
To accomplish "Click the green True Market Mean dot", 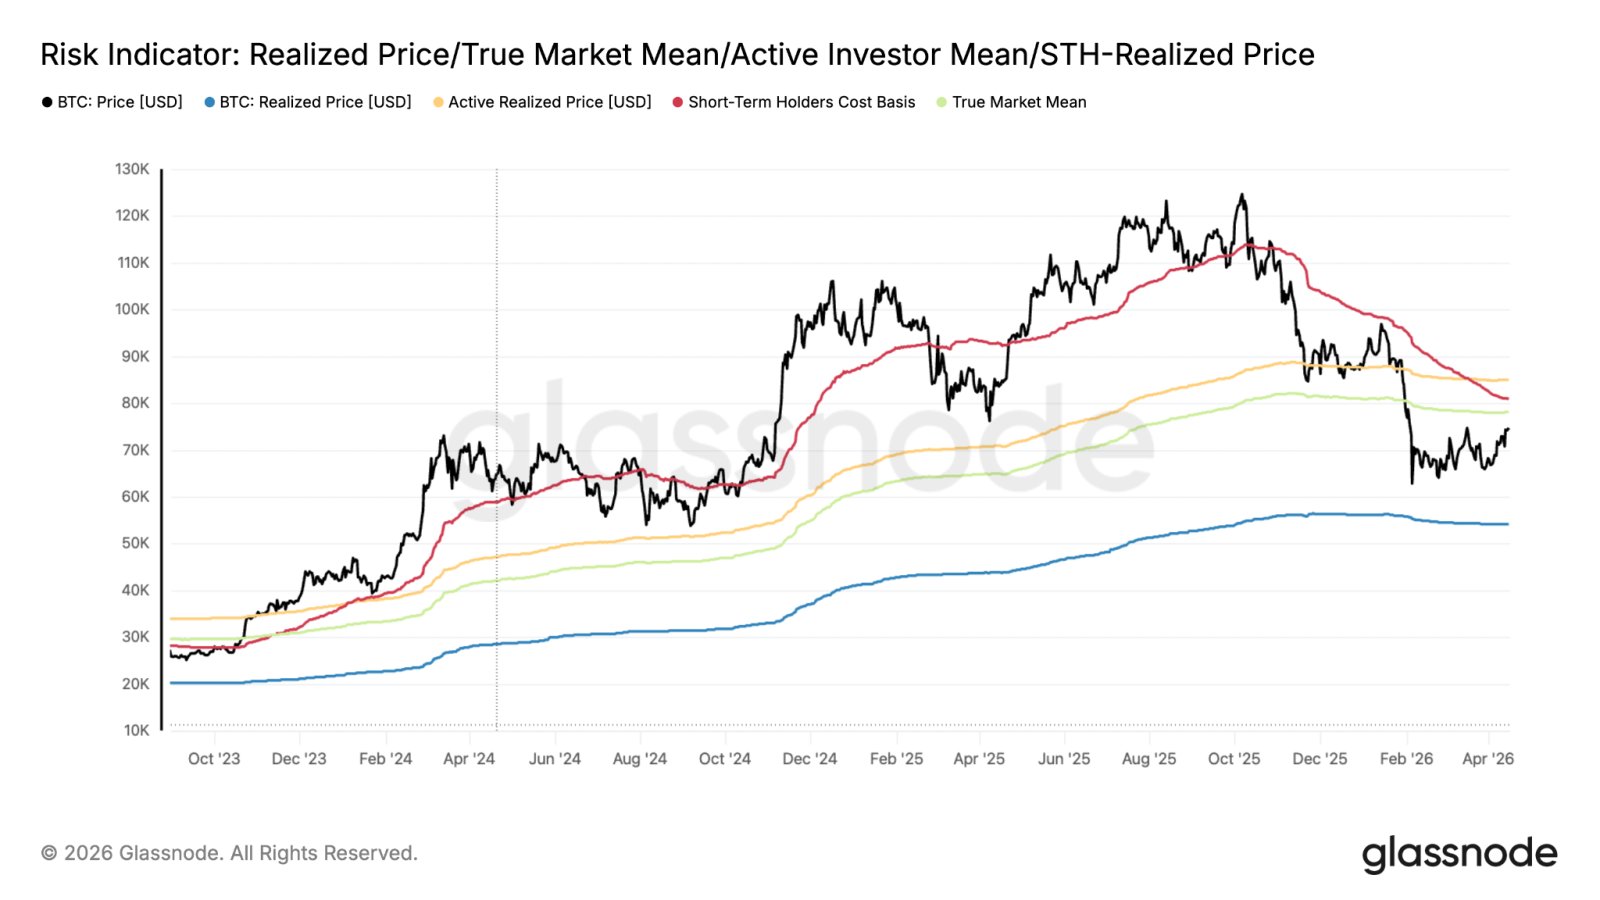I will pos(942,102).
